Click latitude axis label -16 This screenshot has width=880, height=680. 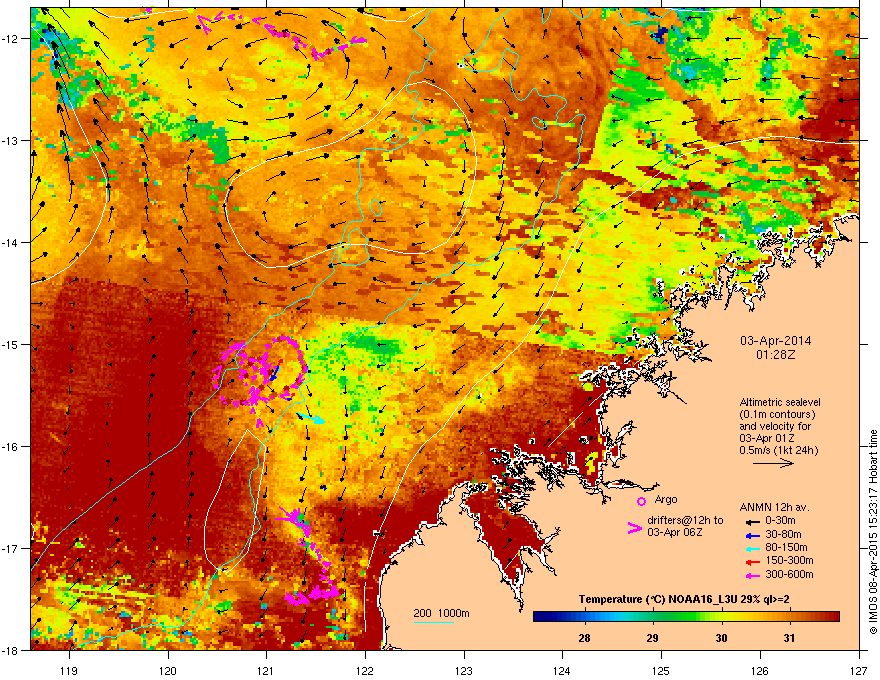10,447
